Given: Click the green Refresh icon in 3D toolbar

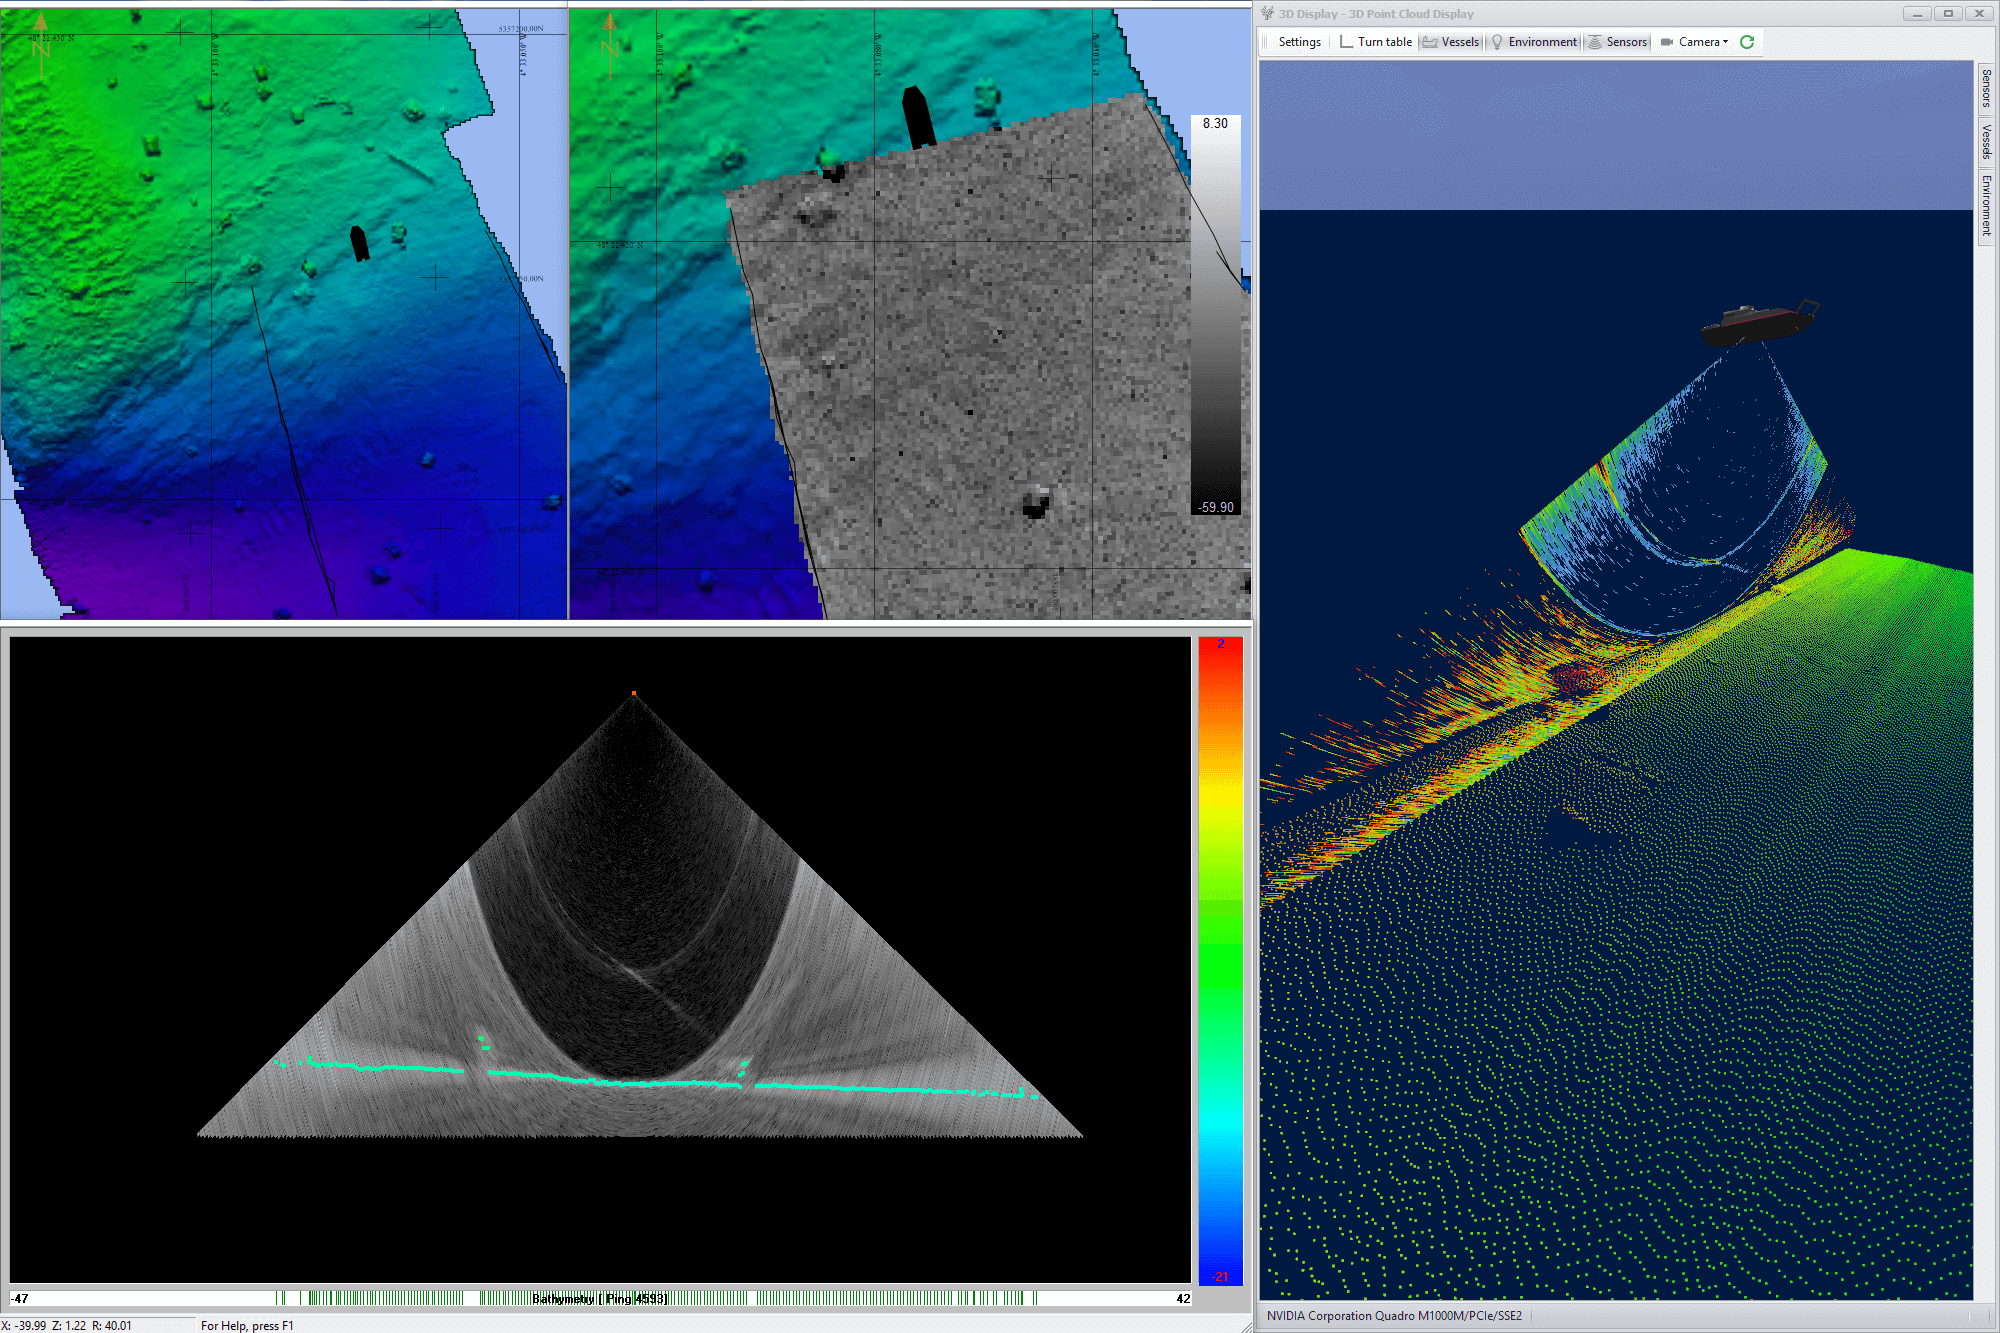Looking at the screenshot, I should point(1747,42).
